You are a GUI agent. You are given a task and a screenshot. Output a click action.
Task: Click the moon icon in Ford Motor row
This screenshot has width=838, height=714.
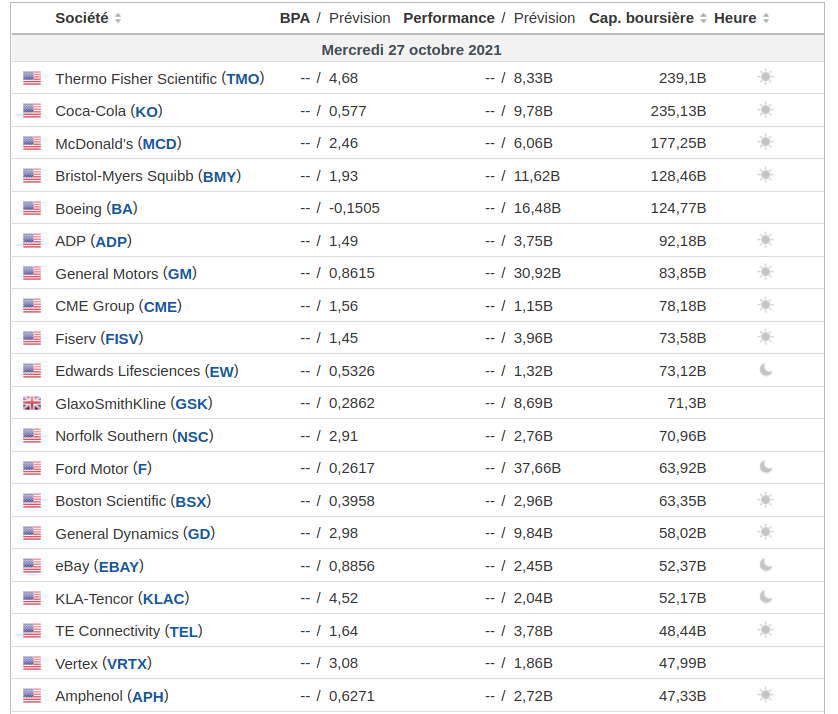coord(766,467)
